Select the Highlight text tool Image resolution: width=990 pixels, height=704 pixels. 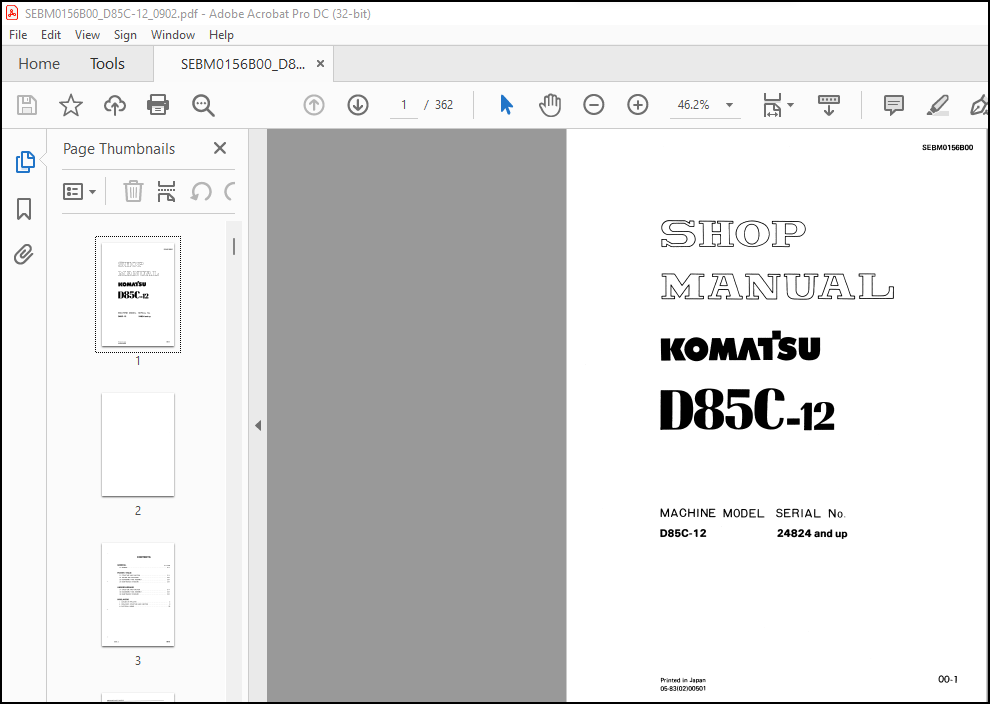(x=938, y=105)
